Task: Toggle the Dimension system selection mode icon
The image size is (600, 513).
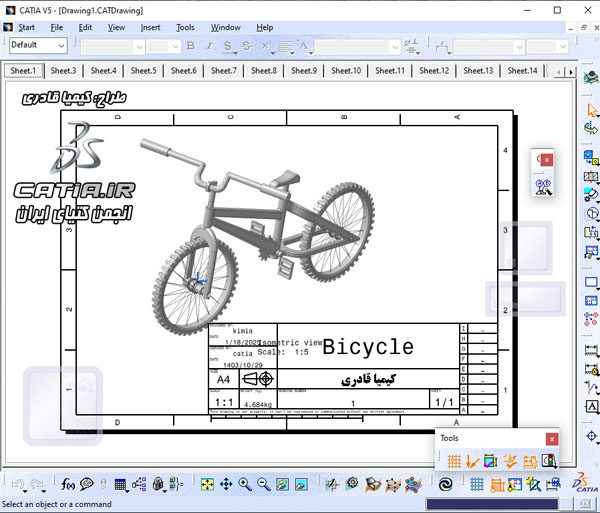Action: (x=530, y=461)
